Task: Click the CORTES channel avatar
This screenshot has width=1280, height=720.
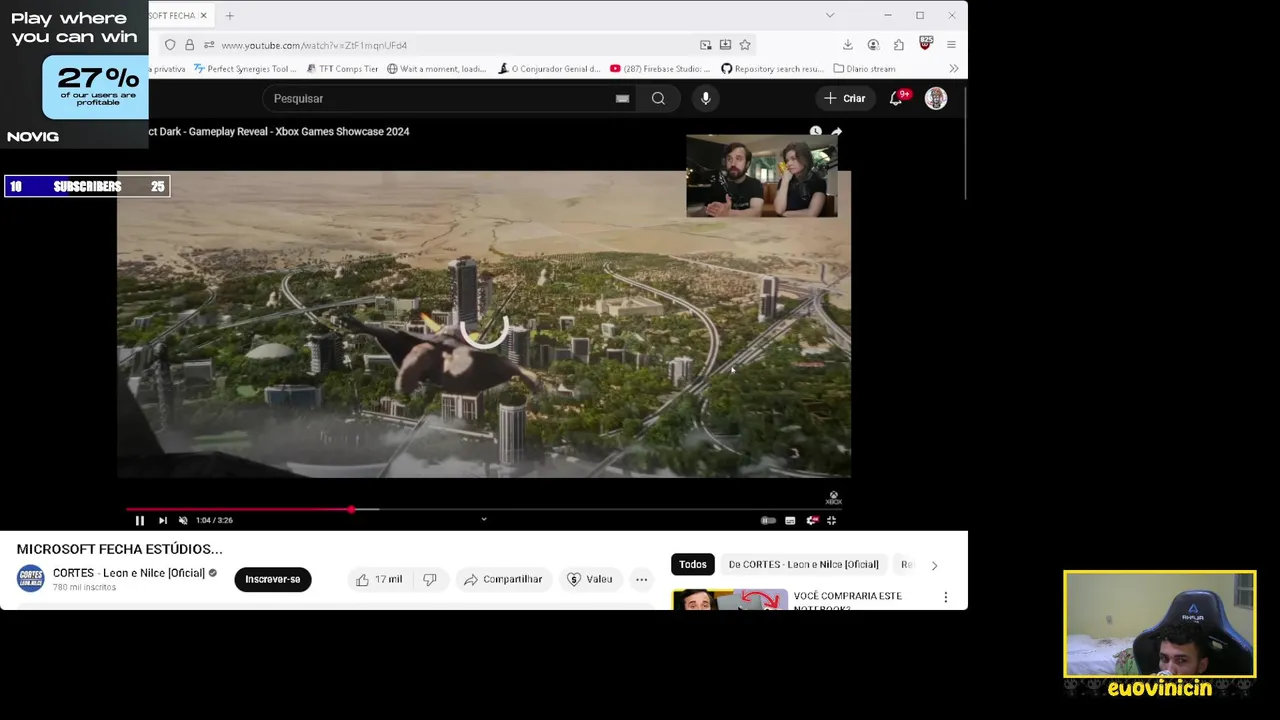Action: pyautogui.click(x=31, y=579)
